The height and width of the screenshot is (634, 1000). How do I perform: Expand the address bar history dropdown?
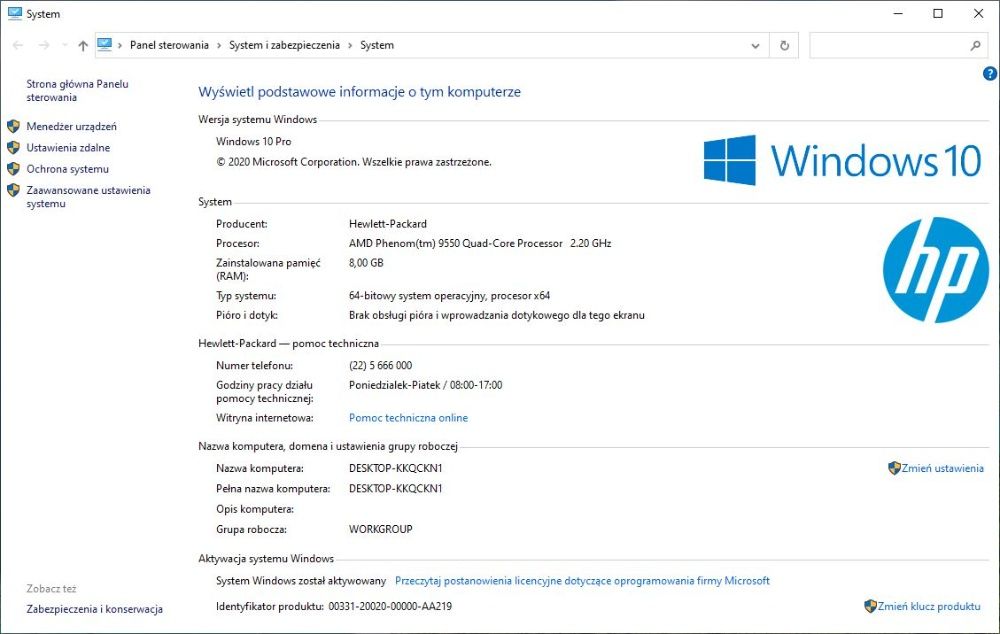[x=755, y=46]
